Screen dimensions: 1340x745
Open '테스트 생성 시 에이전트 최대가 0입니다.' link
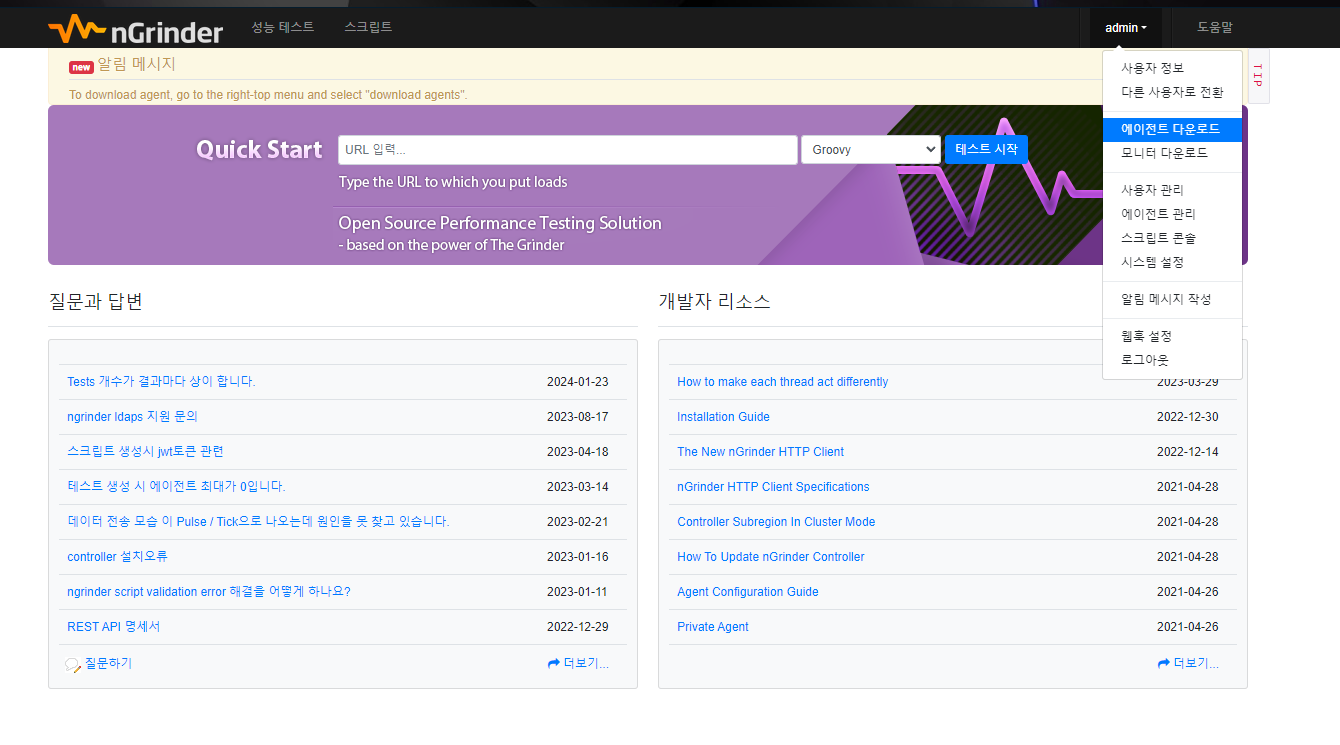coord(176,487)
